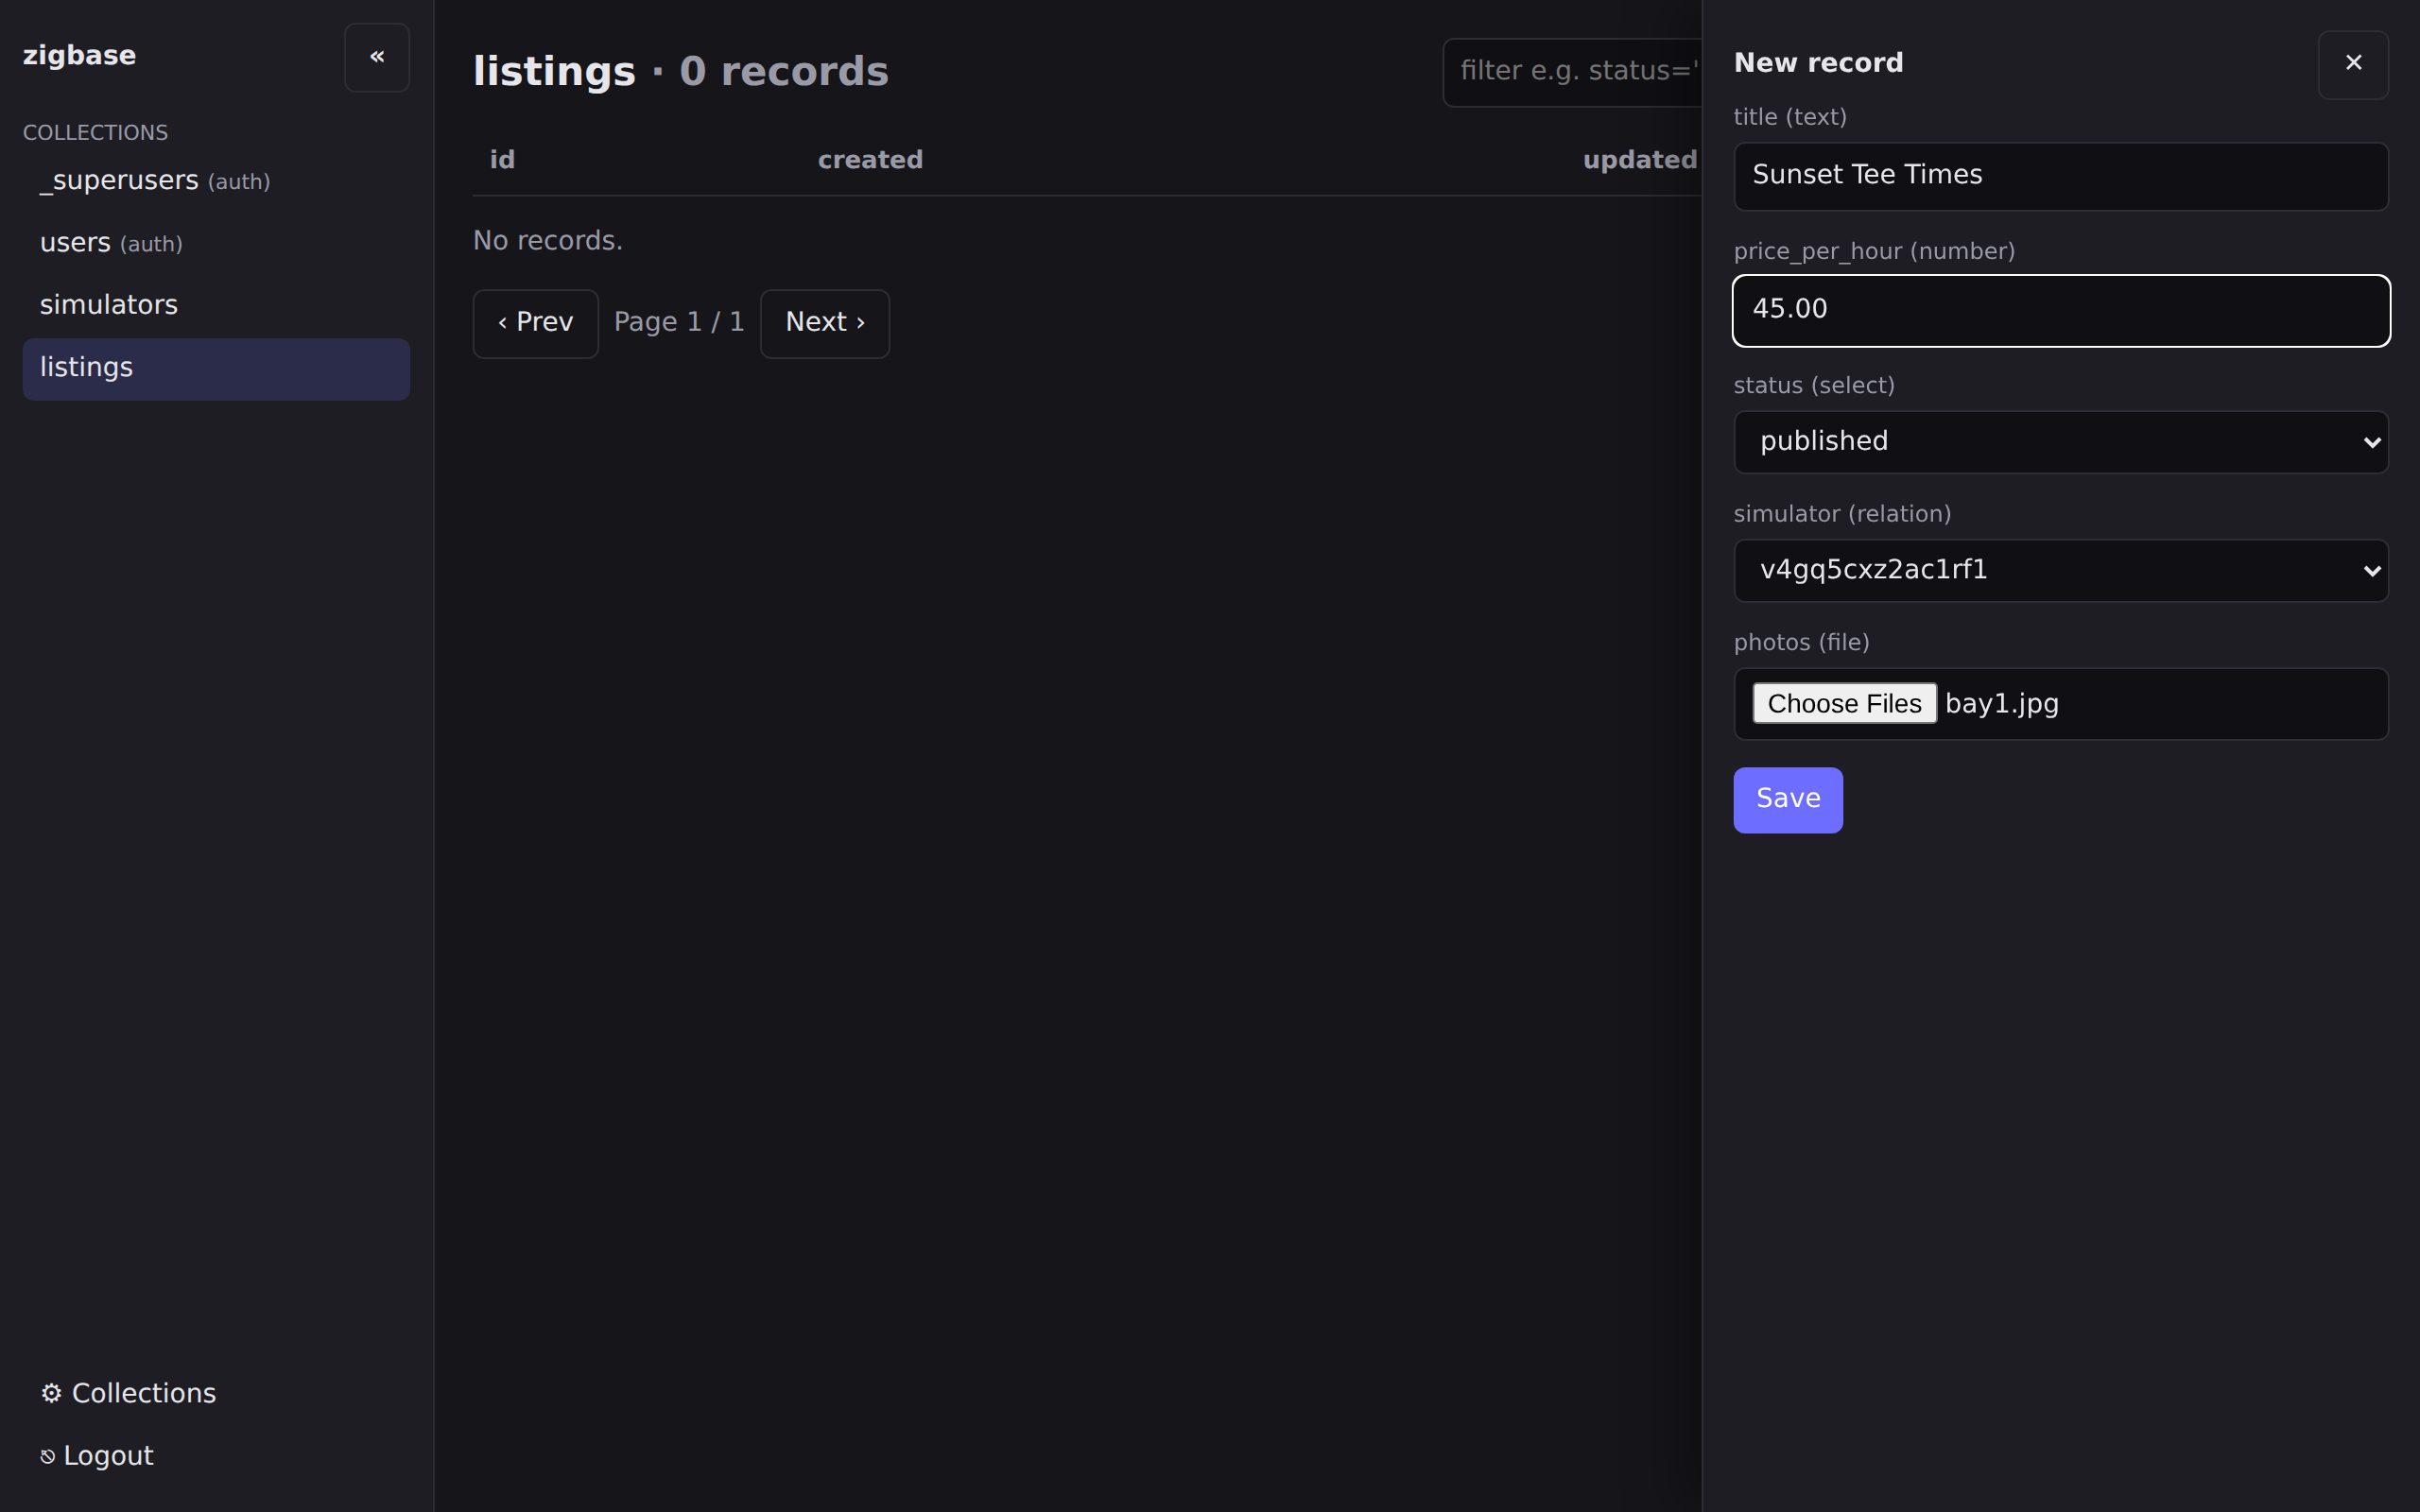Image resolution: width=2420 pixels, height=1512 pixels.
Task: Click the COLLECTIONS section label
Action: (x=95, y=133)
